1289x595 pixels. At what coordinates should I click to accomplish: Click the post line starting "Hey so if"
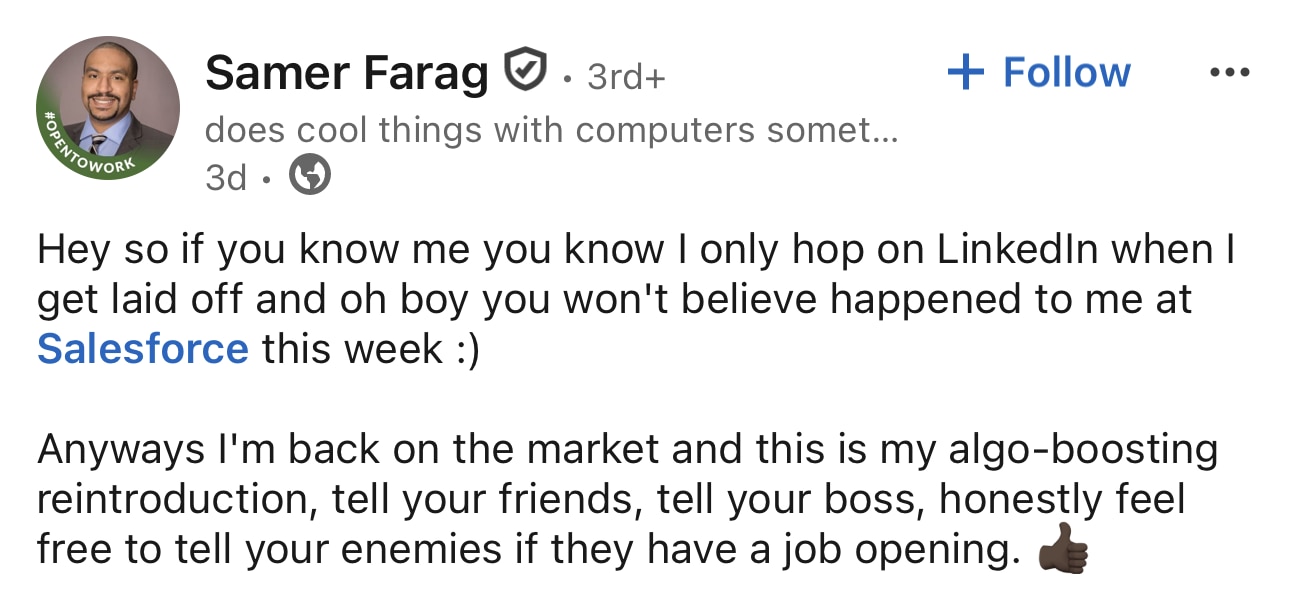[635, 250]
